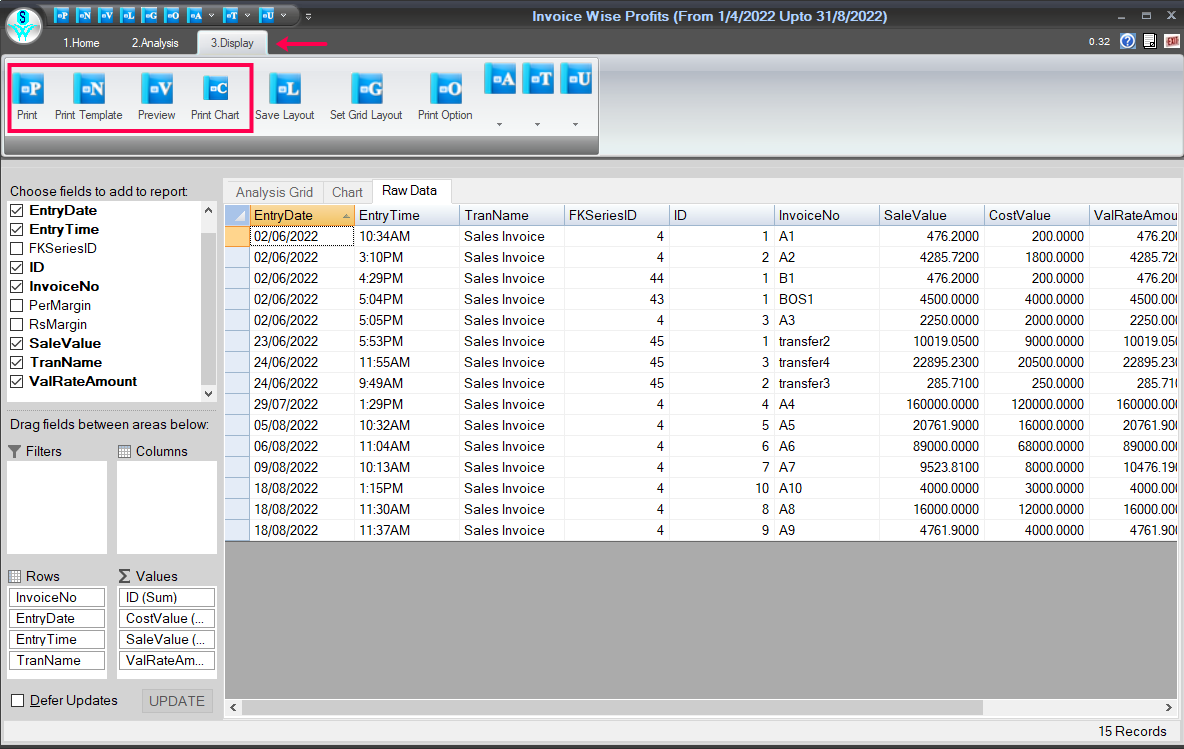This screenshot has height=749, width=1184.
Task: Click the small A icon in quick access toolbar
Action: click(x=195, y=15)
